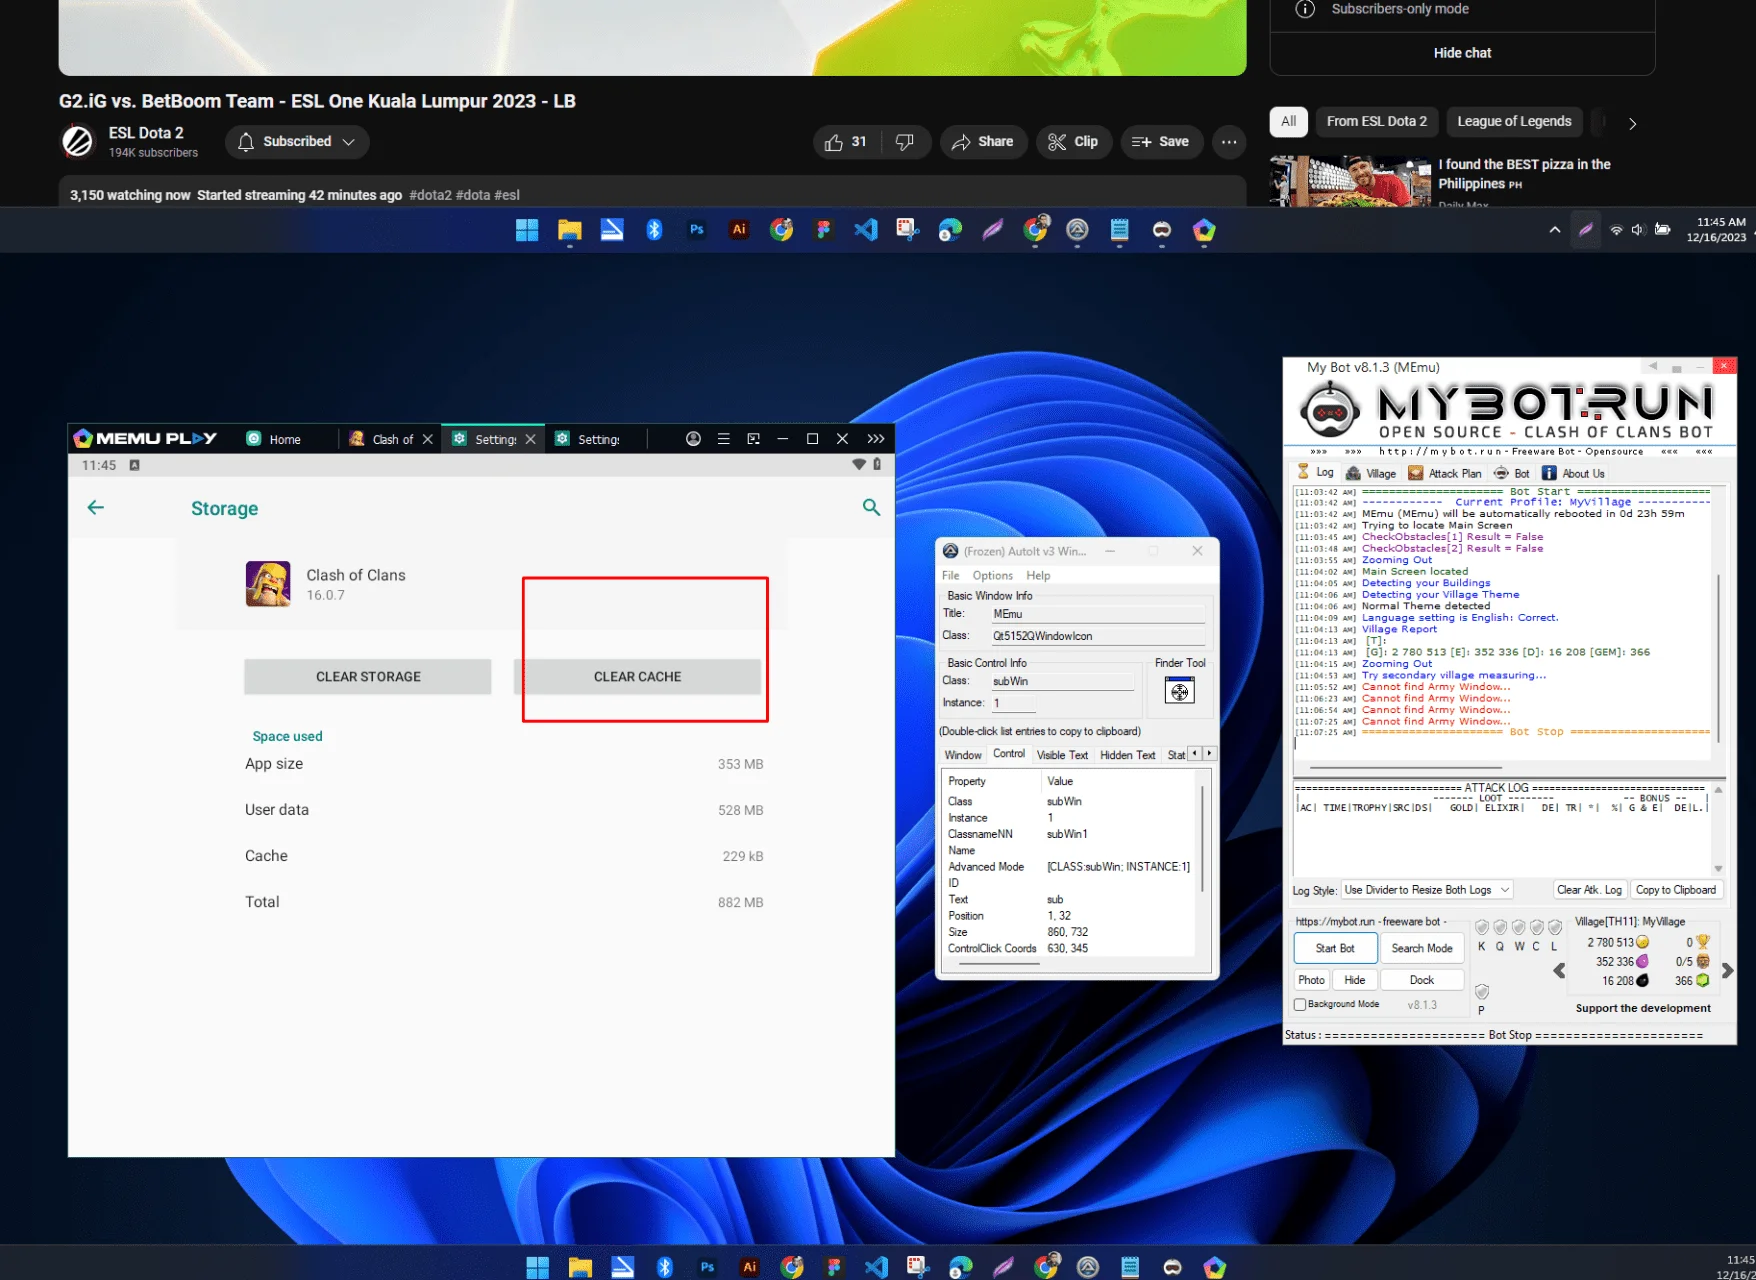The width and height of the screenshot is (1756, 1280).
Task: Switch to the Village tab in MyBot
Action: pyautogui.click(x=1371, y=473)
